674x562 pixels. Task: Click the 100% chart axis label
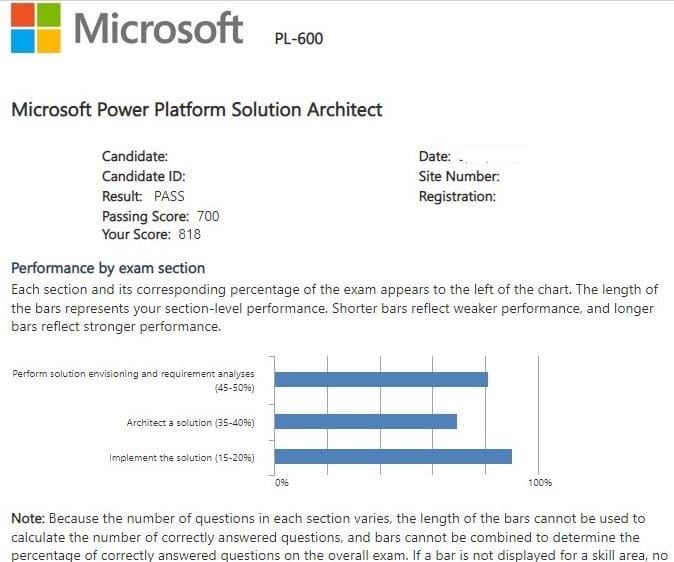pyautogui.click(x=540, y=483)
